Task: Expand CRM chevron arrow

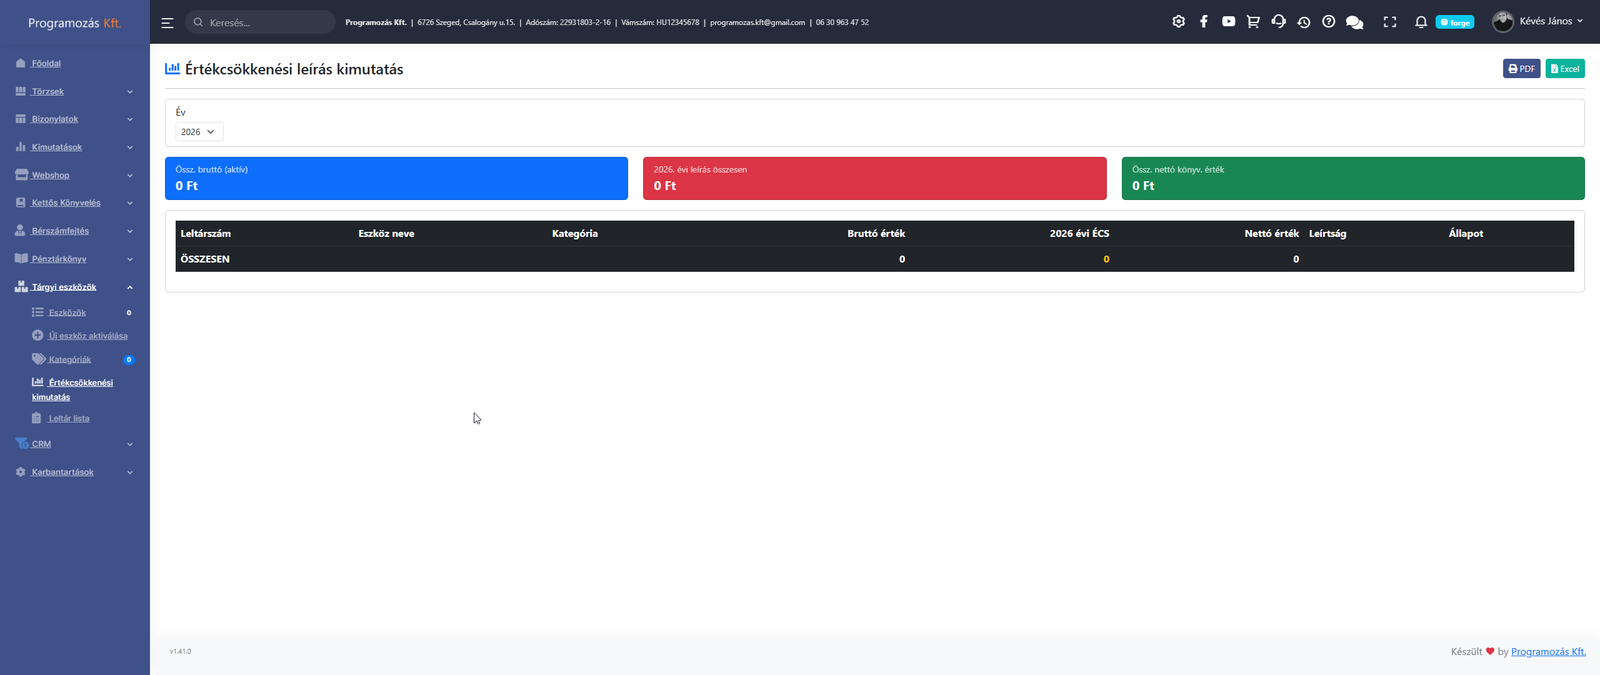Action: [x=130, y=444]
